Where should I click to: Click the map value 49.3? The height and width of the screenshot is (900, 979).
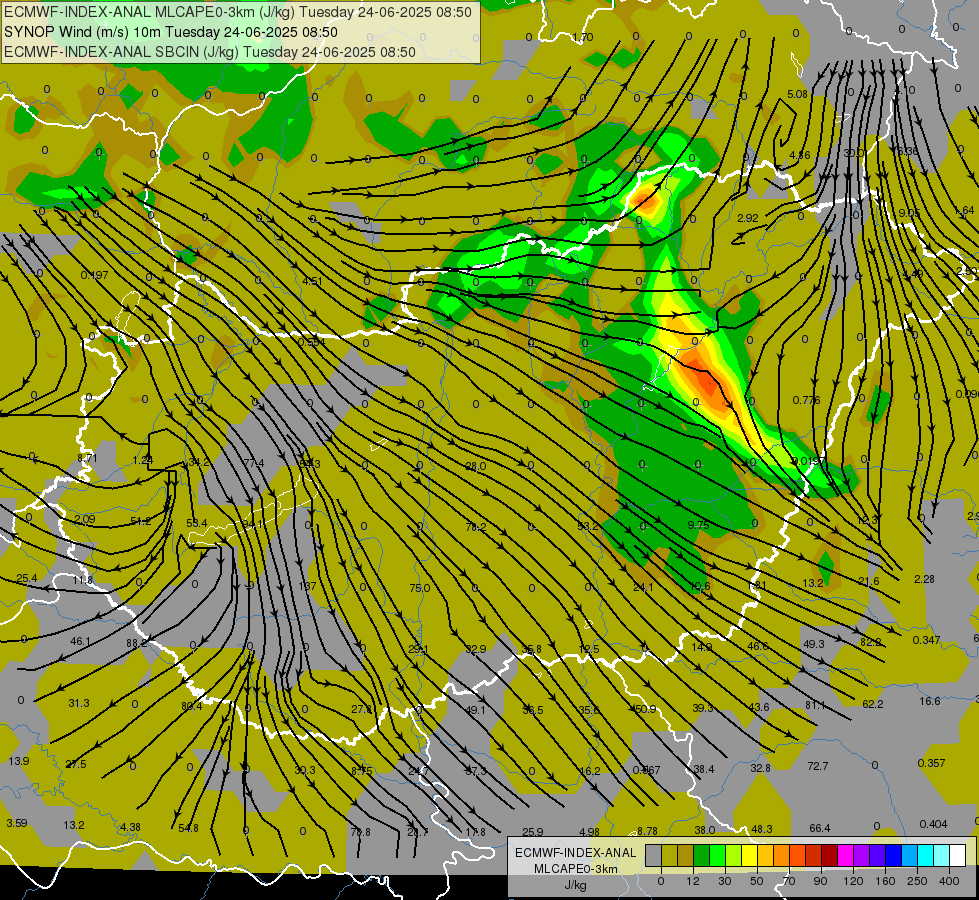tap(814, 644)
